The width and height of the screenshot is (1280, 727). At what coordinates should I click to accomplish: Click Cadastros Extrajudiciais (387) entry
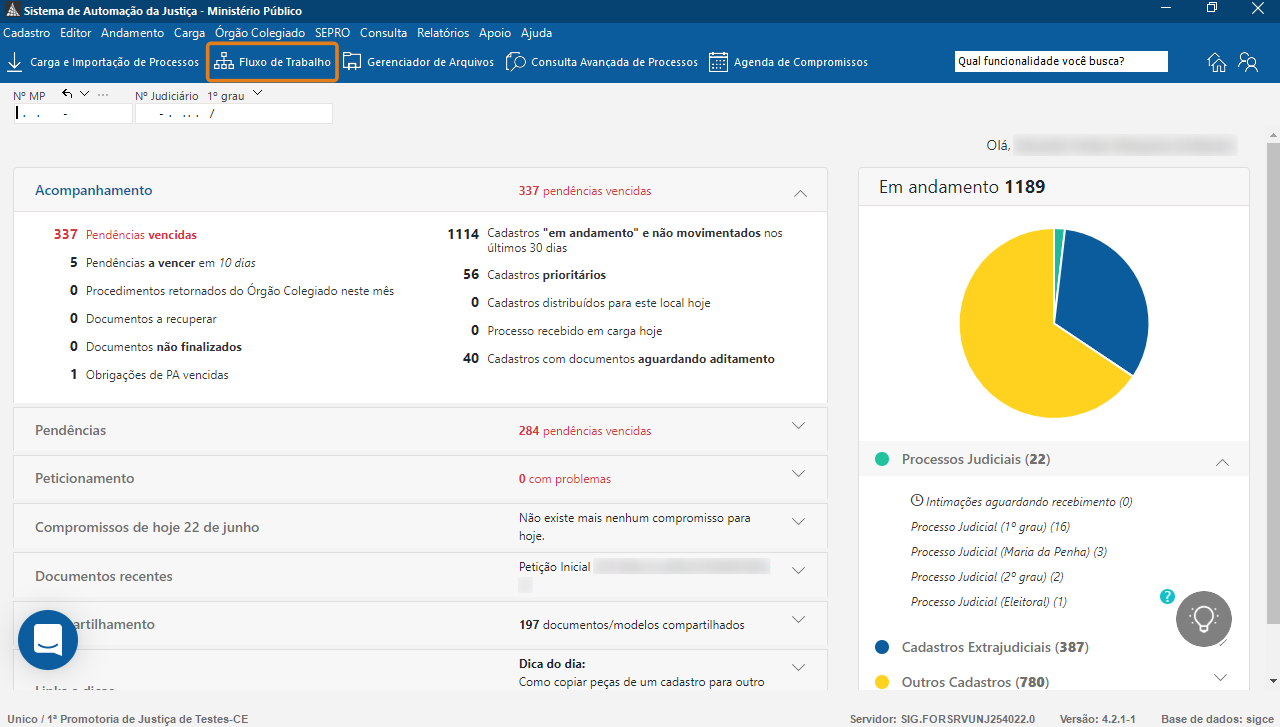coord(995,647)
